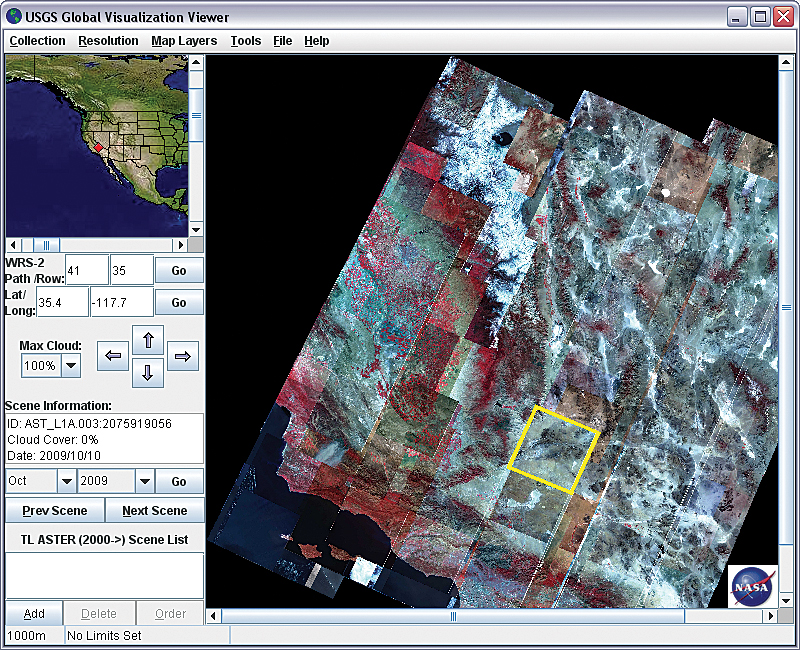Screen dimensions: 800x650
Task: Click the image viewer scroll right arrow
Action: (x=770, y=616)
